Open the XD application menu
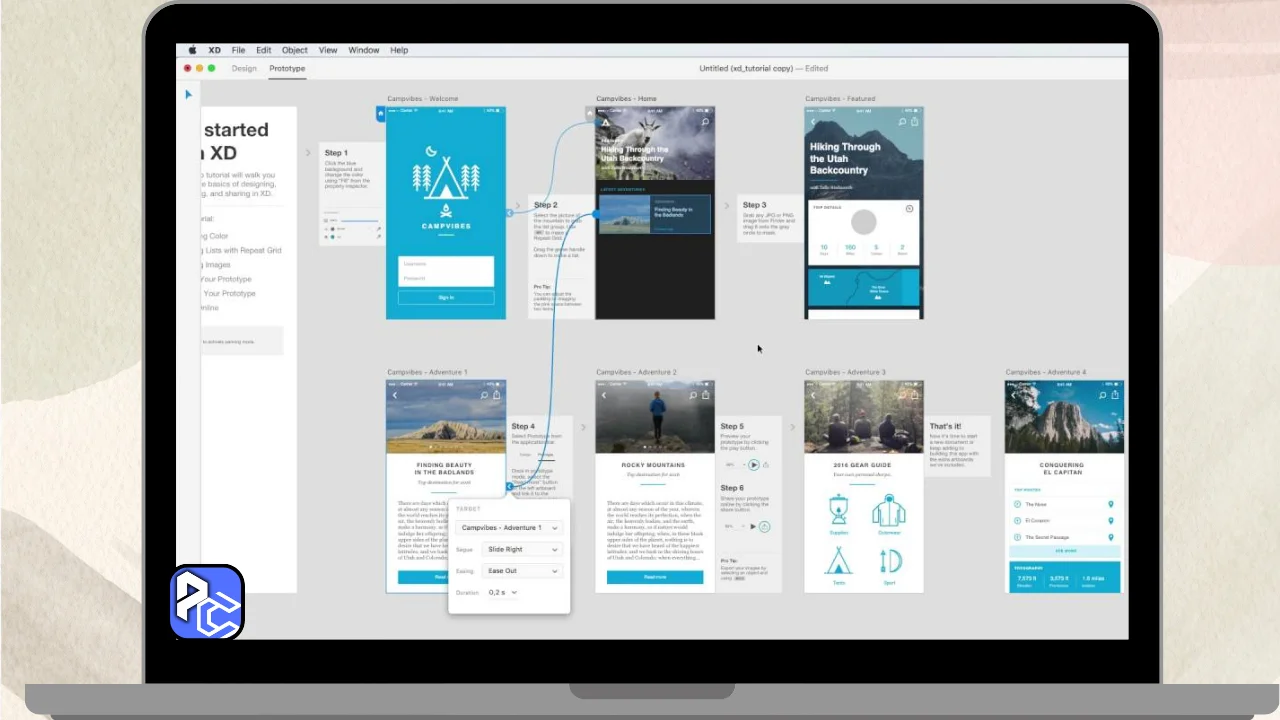This screenshot has height=720, width=1280. tap(214, 50)
